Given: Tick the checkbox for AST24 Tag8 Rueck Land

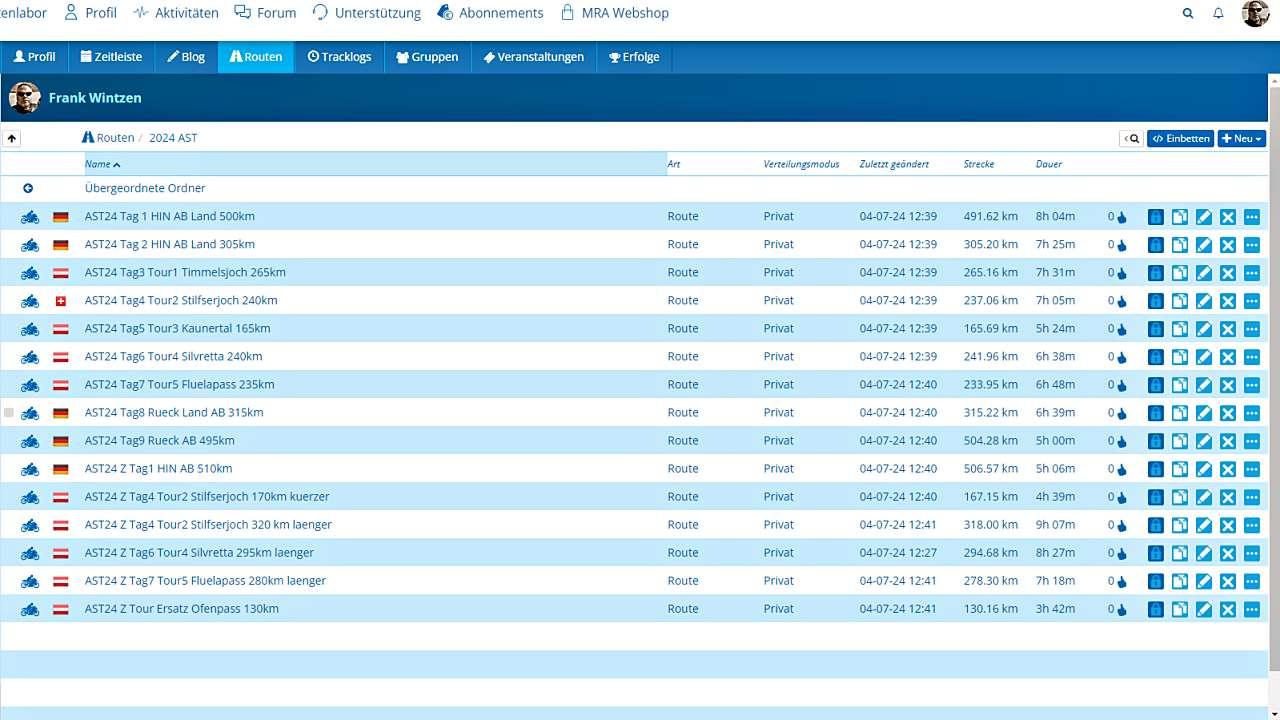Looking at the screenshot, I should click(x=9, y=412).
